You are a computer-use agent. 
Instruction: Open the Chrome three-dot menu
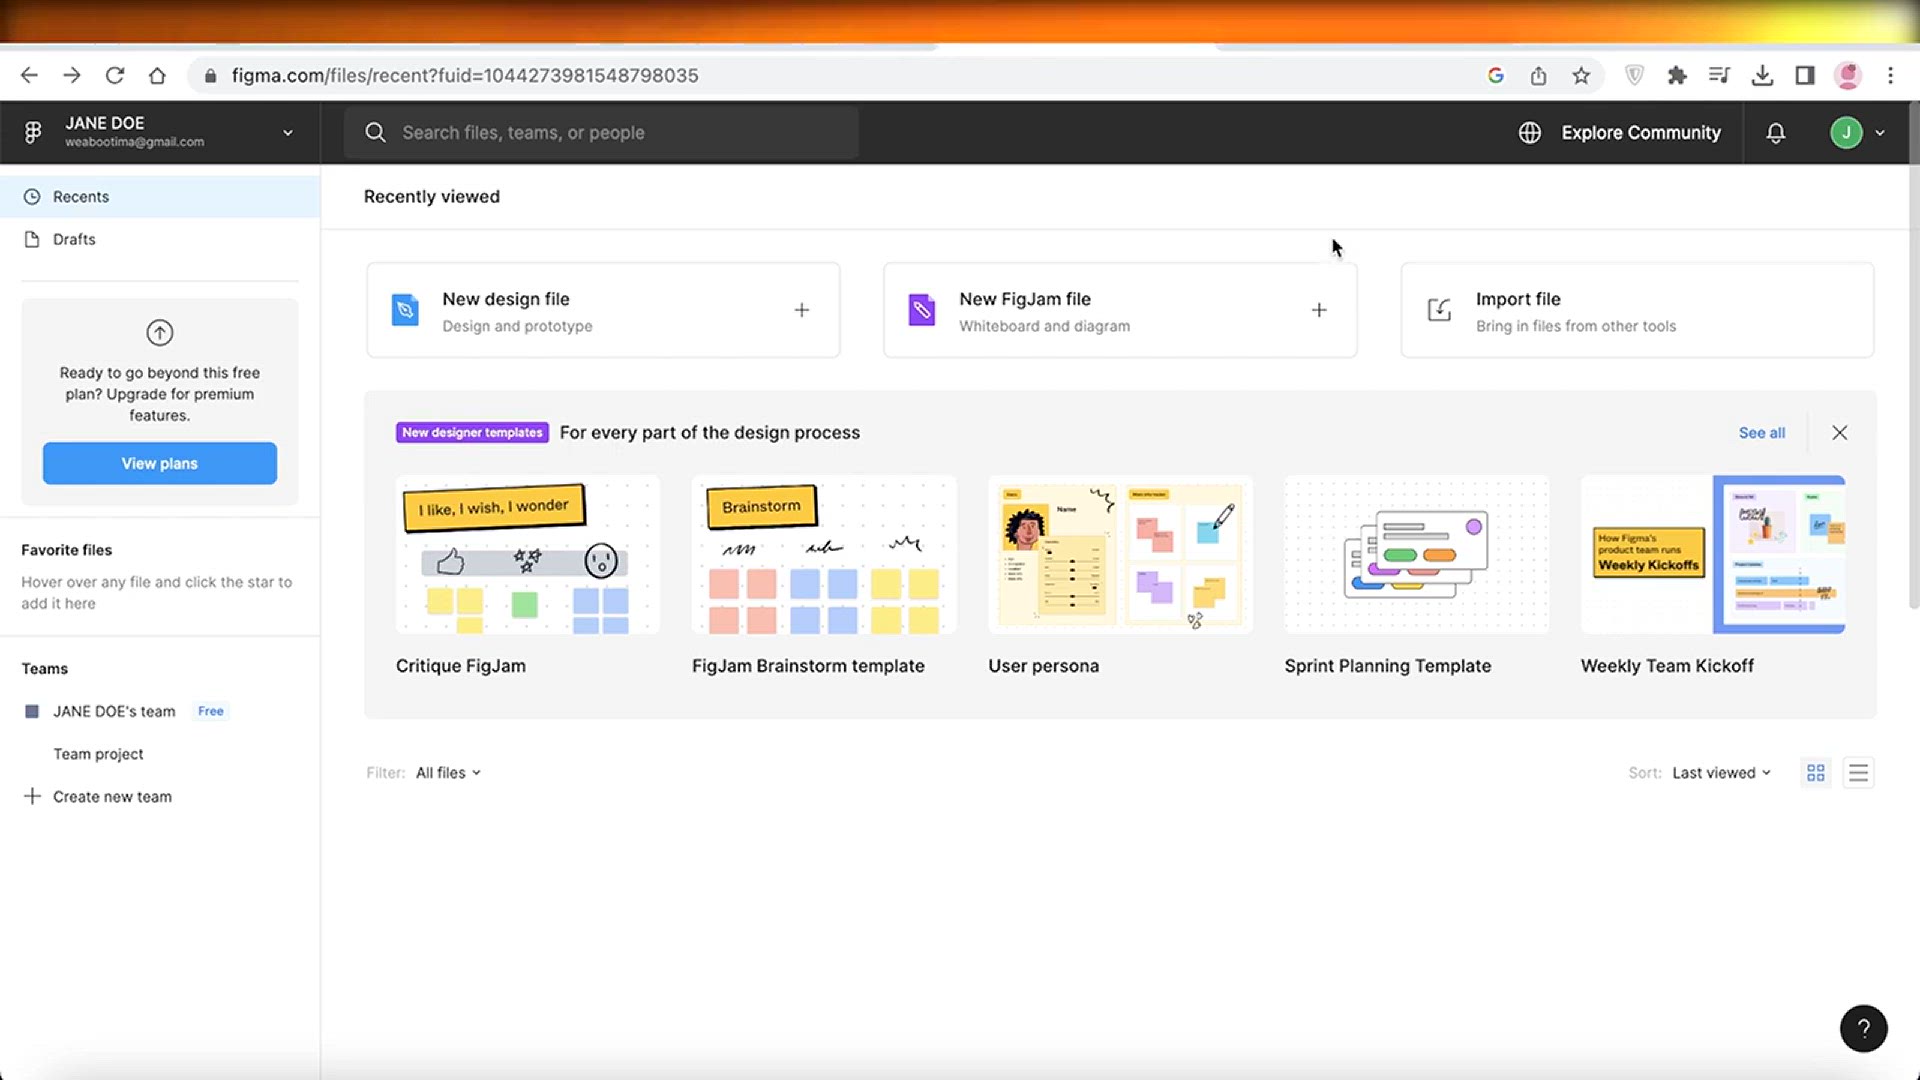1890,75
